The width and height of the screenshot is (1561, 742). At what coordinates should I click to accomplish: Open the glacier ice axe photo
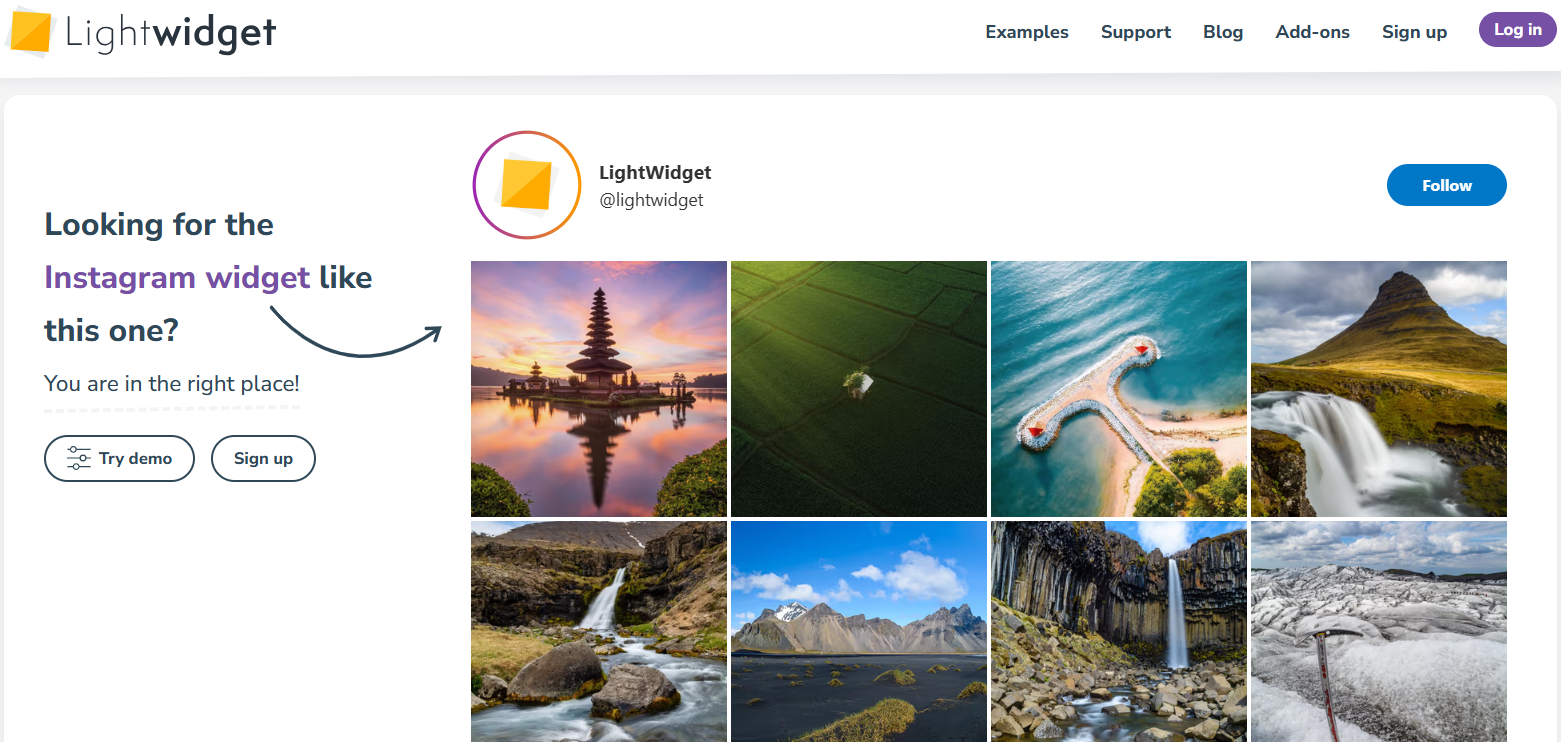coord(1378,630)
